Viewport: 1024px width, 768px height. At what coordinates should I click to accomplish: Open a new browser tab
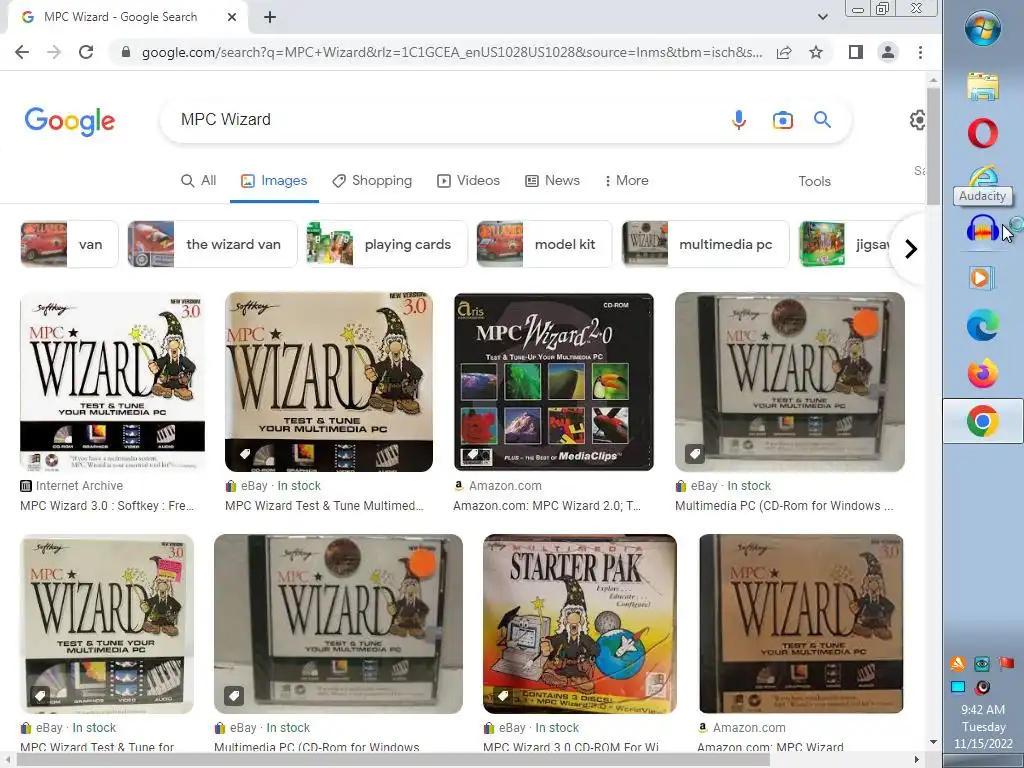(270, 17)
